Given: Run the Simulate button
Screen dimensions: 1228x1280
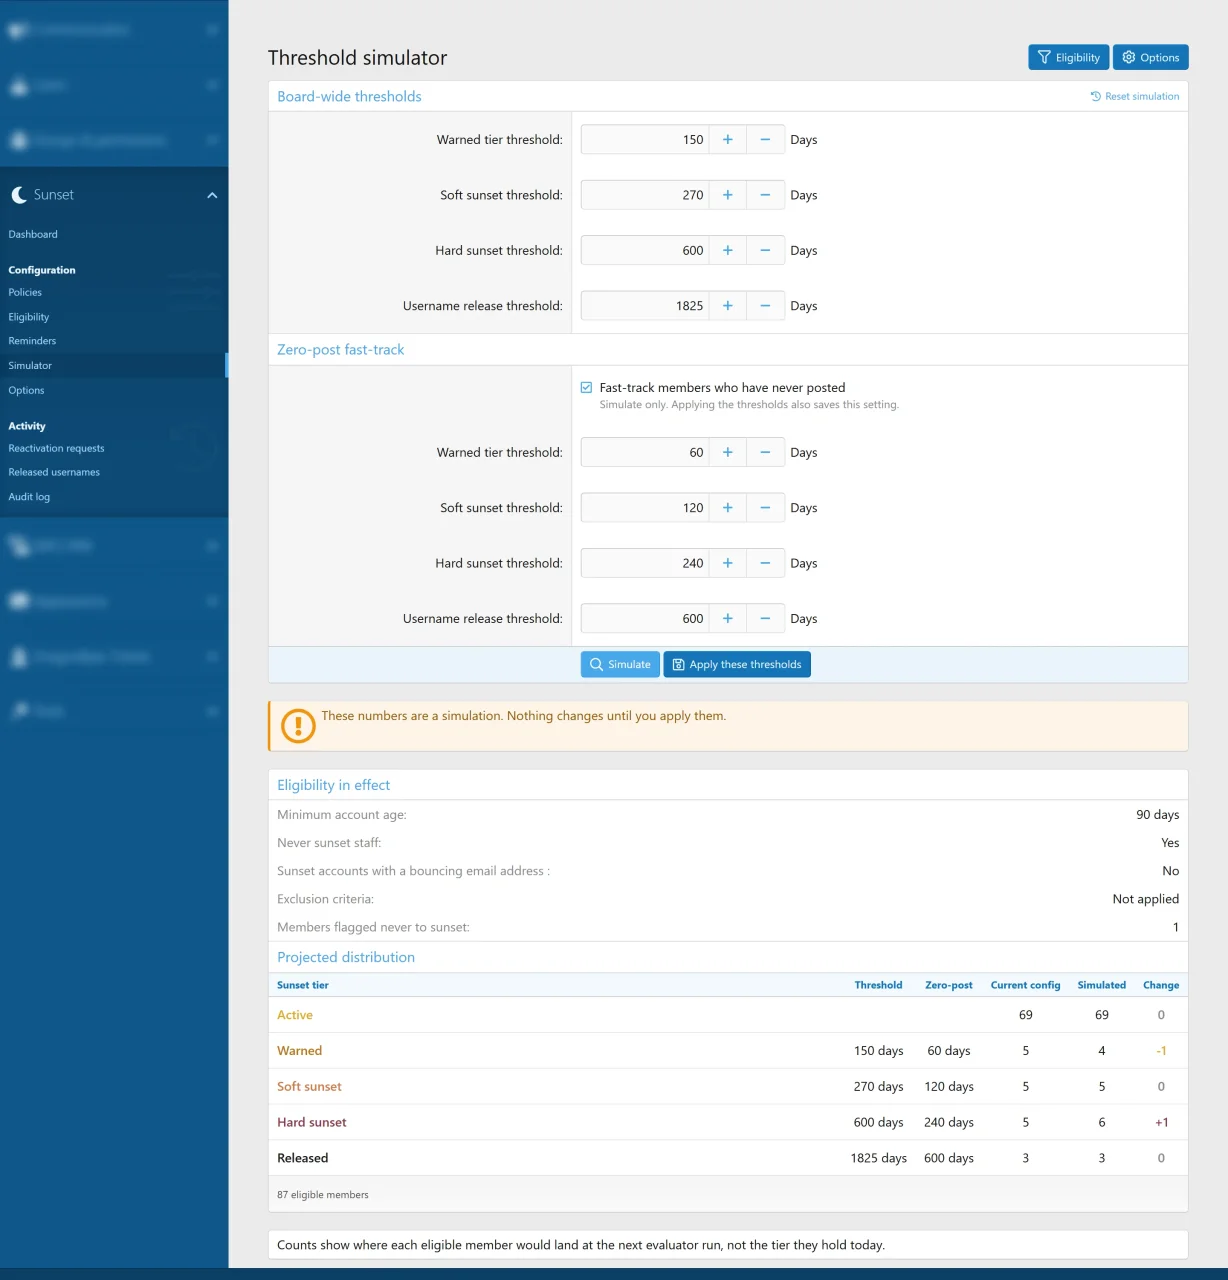Looking at the screenshot, I should pyautogui.click(x=620, y=664).
